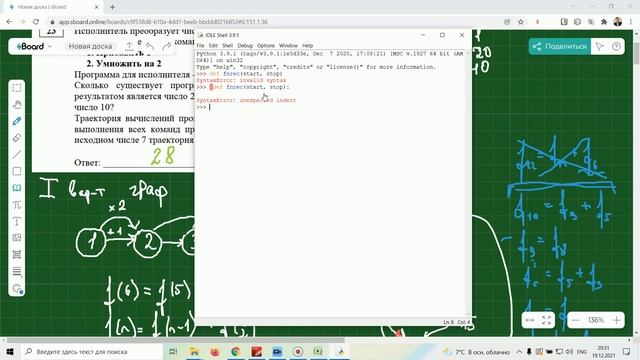
Task: Reload the browser page
Action: click(x=36, y=22)
